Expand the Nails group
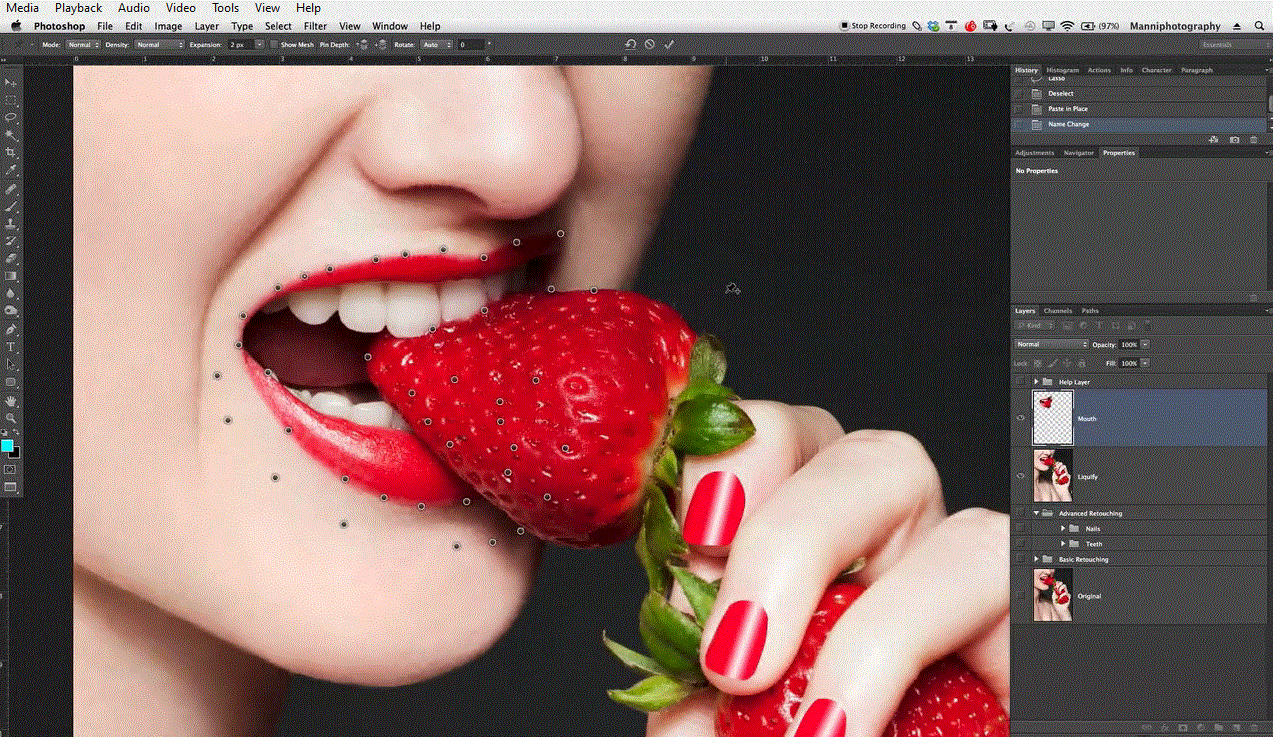The height and width of the screenshot is (737, 1273). [1063, 528]
